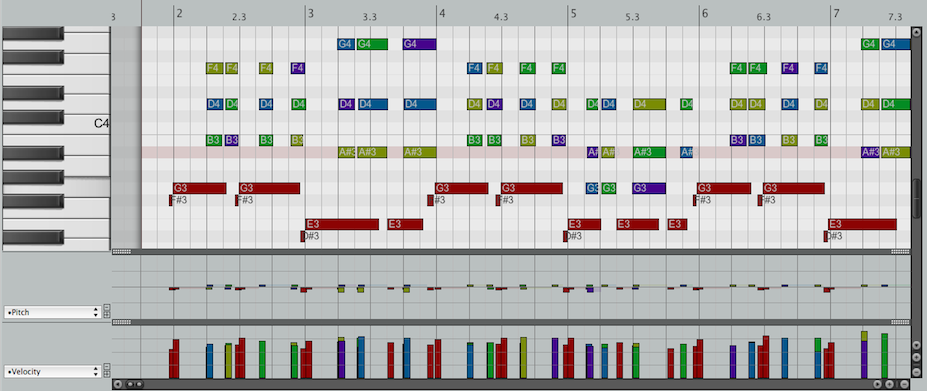Image resolution: width=927 pixels, height=391 pixels.
Task: Click the remove-lane minus icon beside Pitch
Action: point(107,307)
